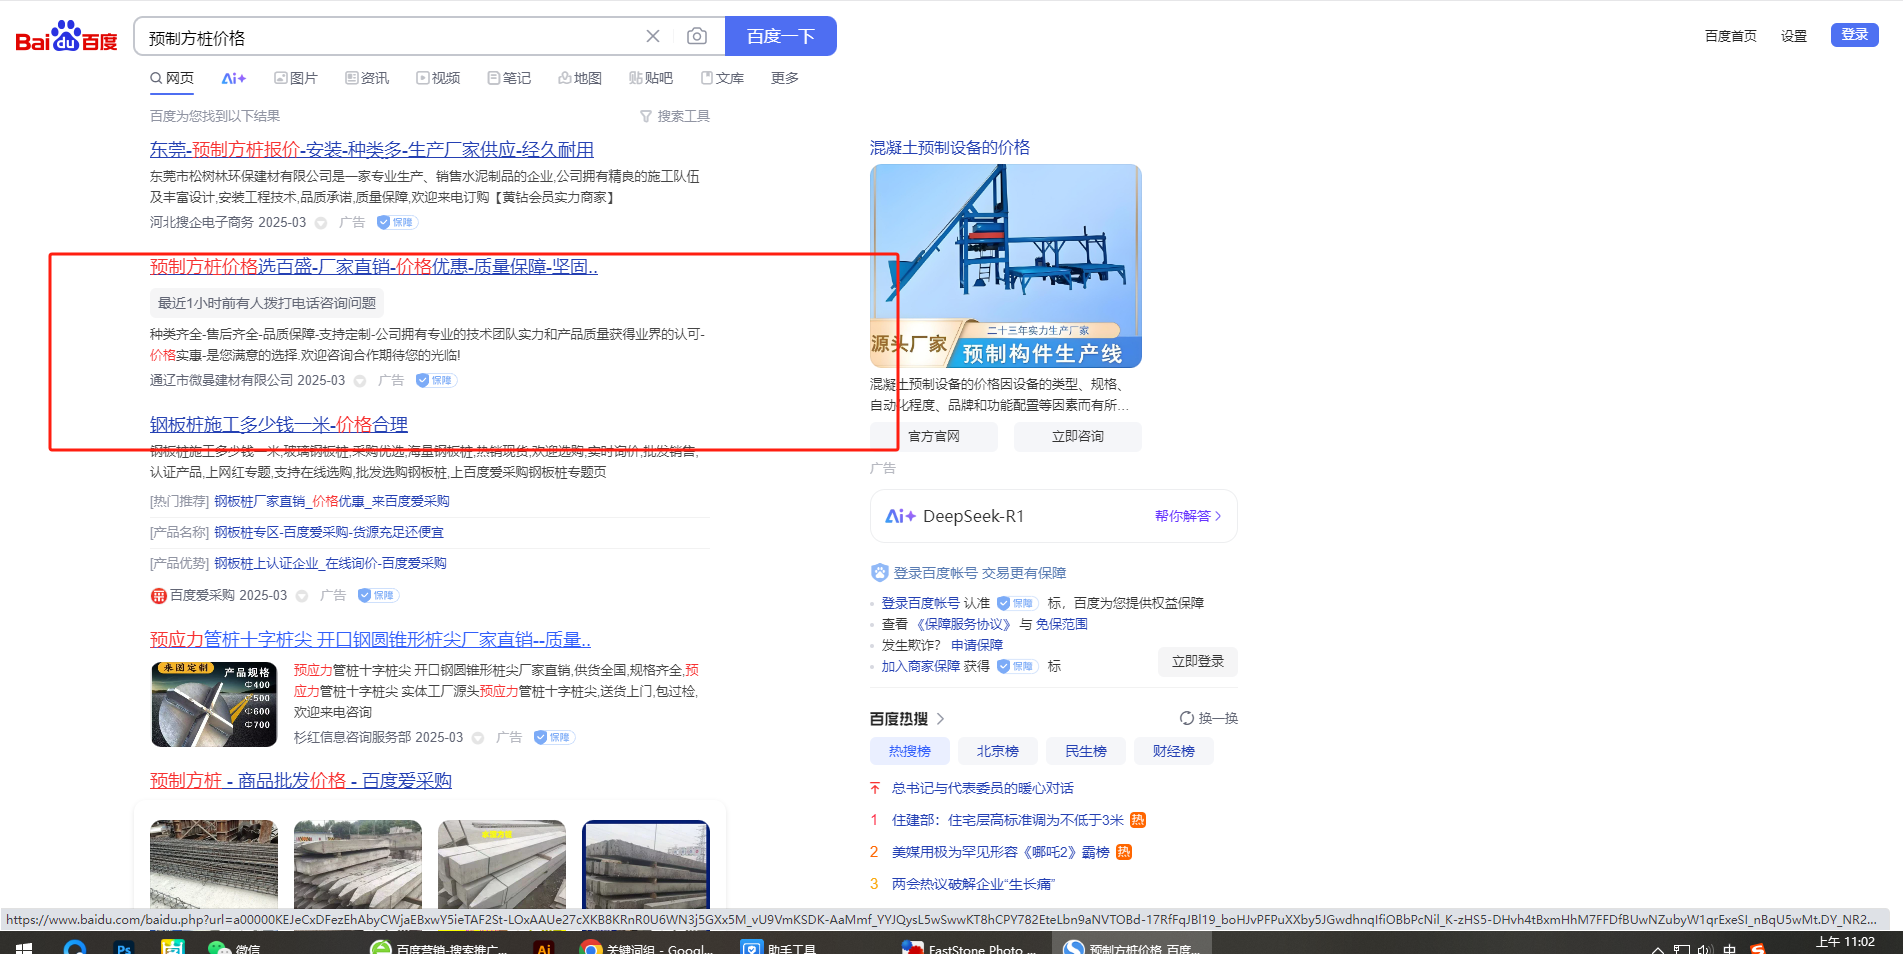Open the 预制构件生产线 equipment image
The image size is (1903, 954).
[1006, 266]
